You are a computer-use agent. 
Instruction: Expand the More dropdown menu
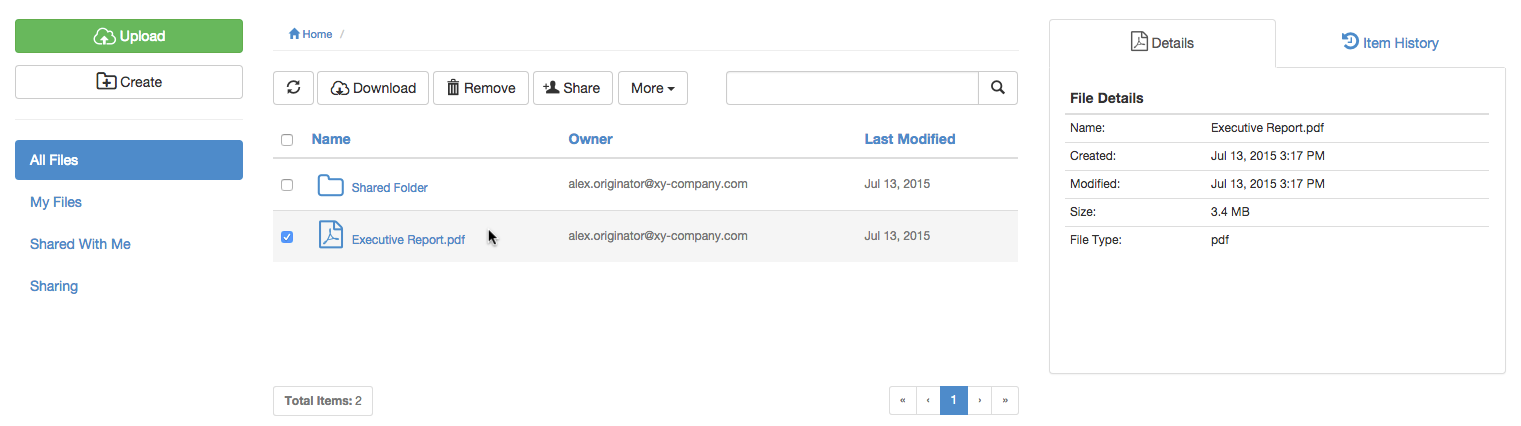pos(652,88)
